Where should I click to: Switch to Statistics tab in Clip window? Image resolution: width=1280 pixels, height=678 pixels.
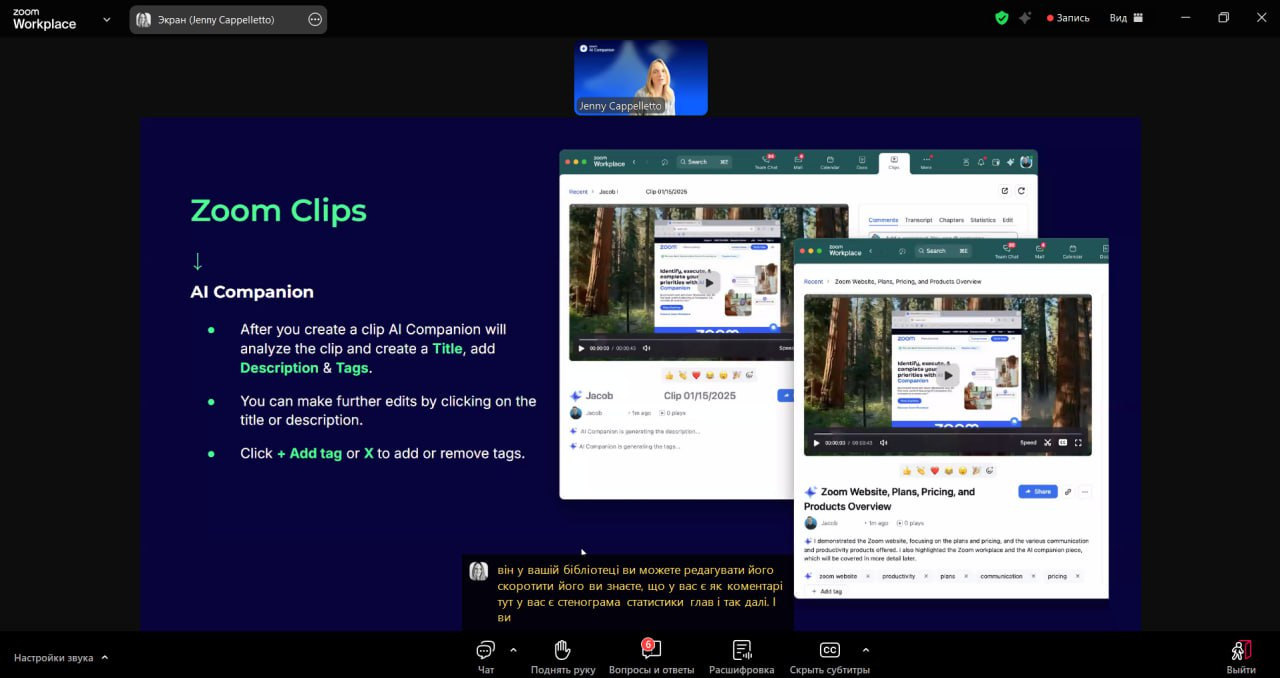click(983, 220)
